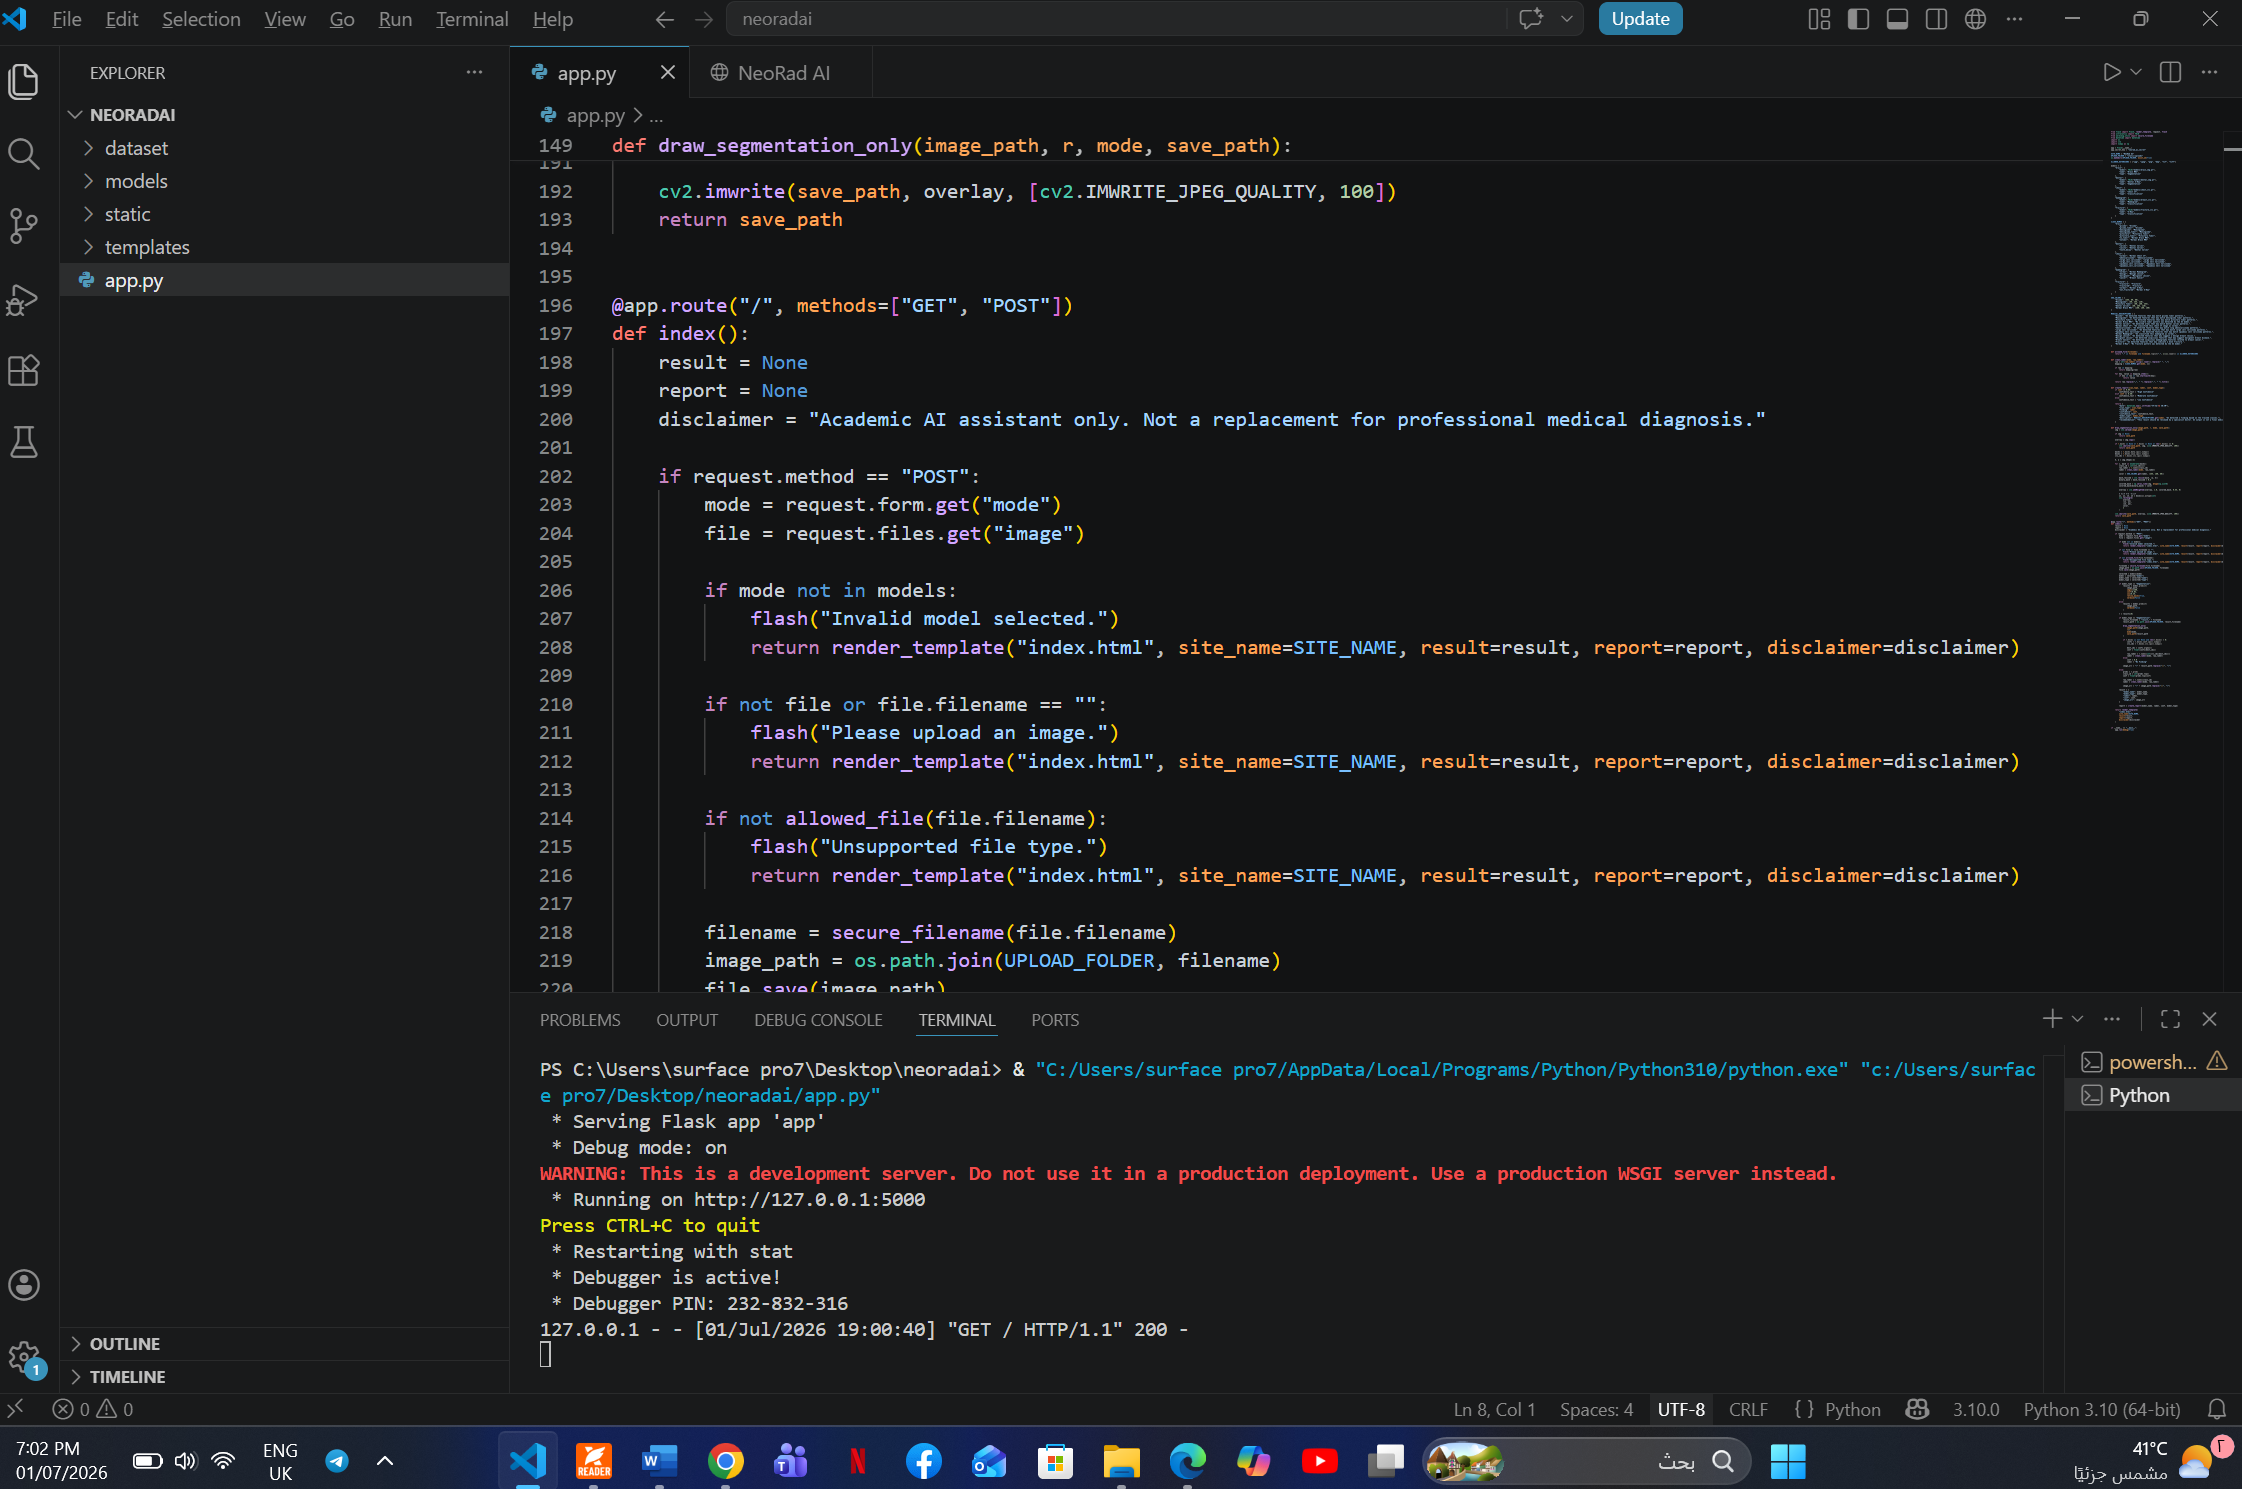
Task: Open Manage settings gear
Action: coord(24,1359)
